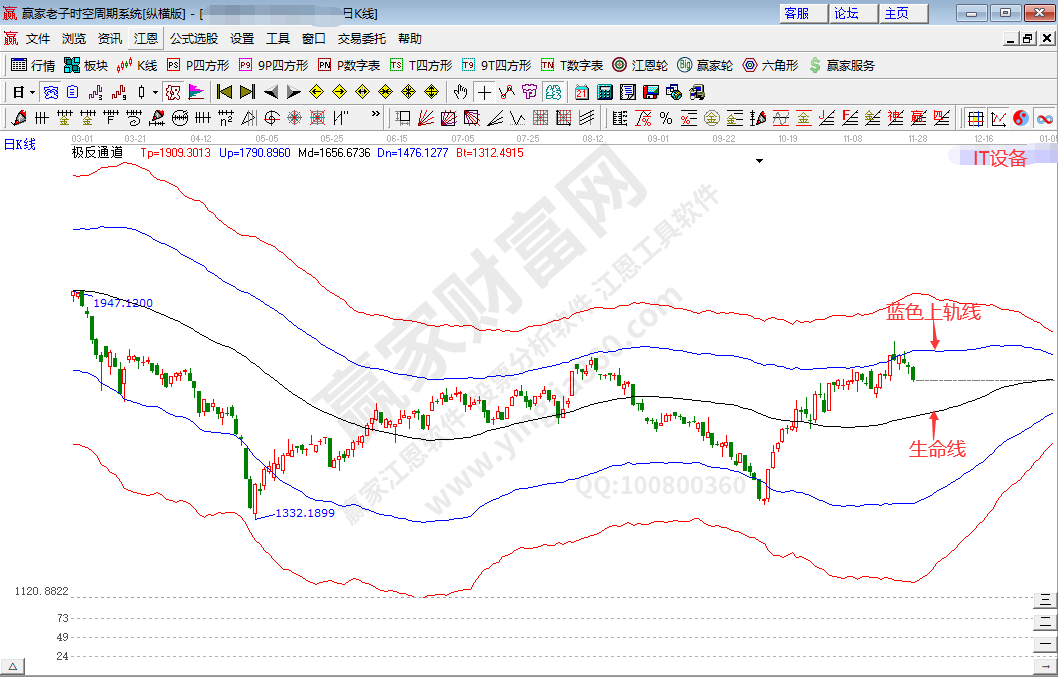Click the percent (%) drawing tool
The width and height of the screenshot is (1058, 677).
(666, 118)
